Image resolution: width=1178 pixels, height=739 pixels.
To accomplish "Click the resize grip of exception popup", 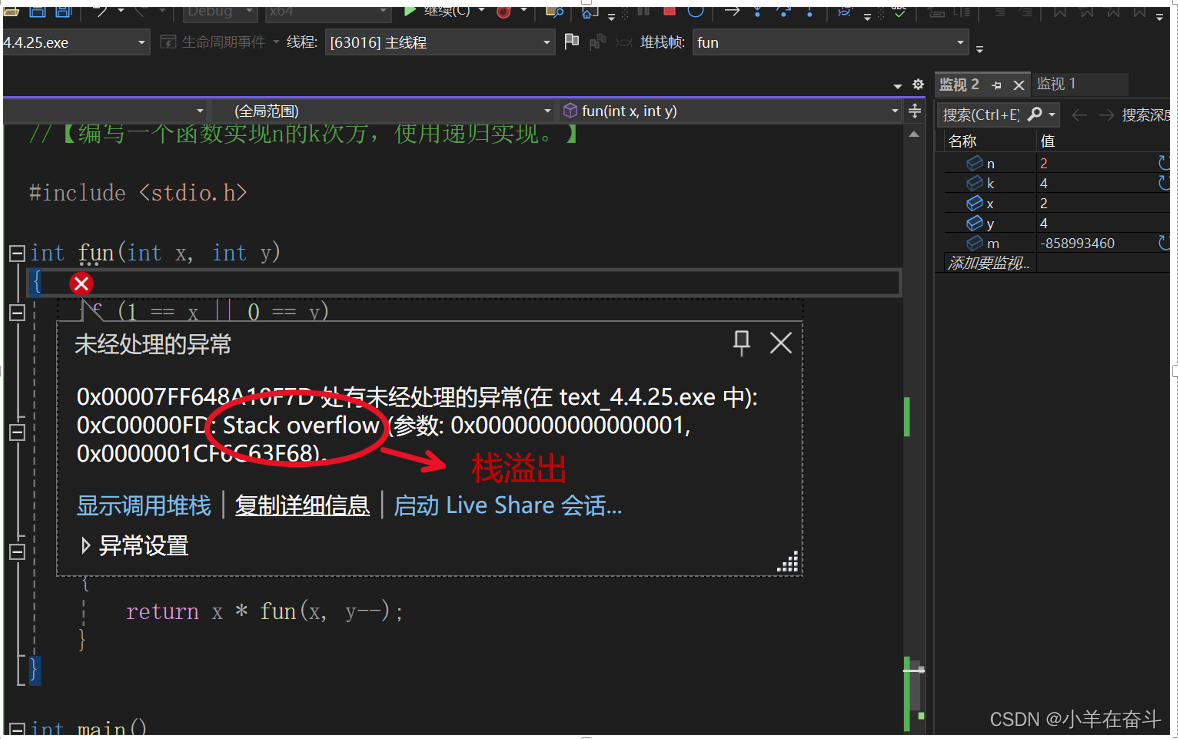I will pyautogui.click(x=787, y=562).
